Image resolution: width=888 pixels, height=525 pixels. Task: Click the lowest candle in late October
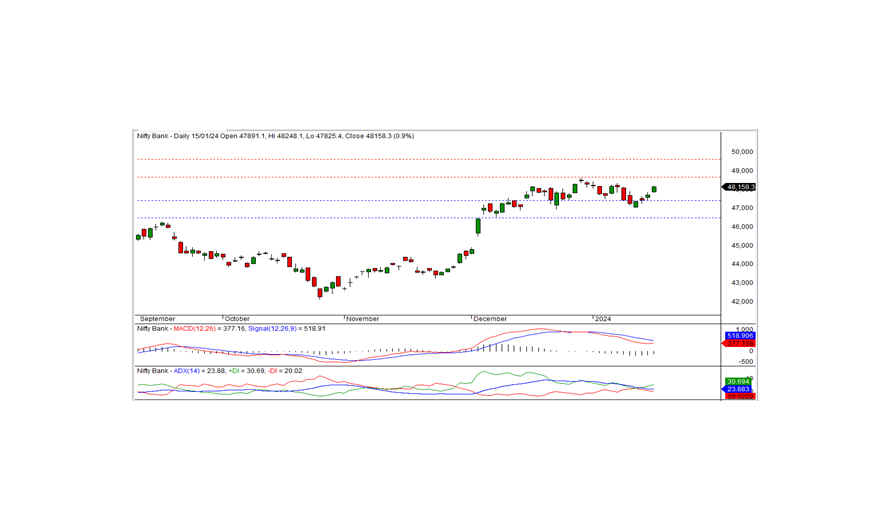tap(320, 292)
